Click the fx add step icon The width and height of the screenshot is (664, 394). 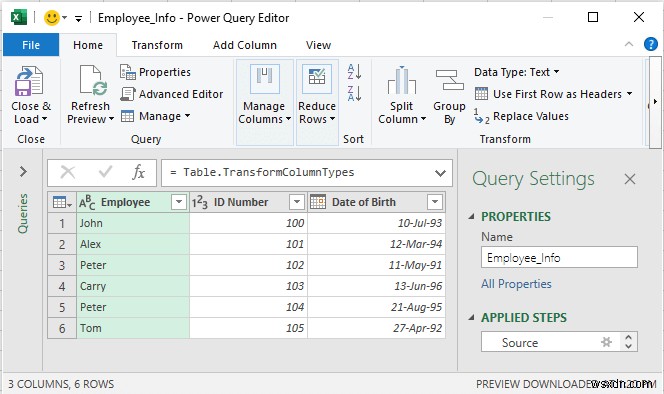click(138, 172)
